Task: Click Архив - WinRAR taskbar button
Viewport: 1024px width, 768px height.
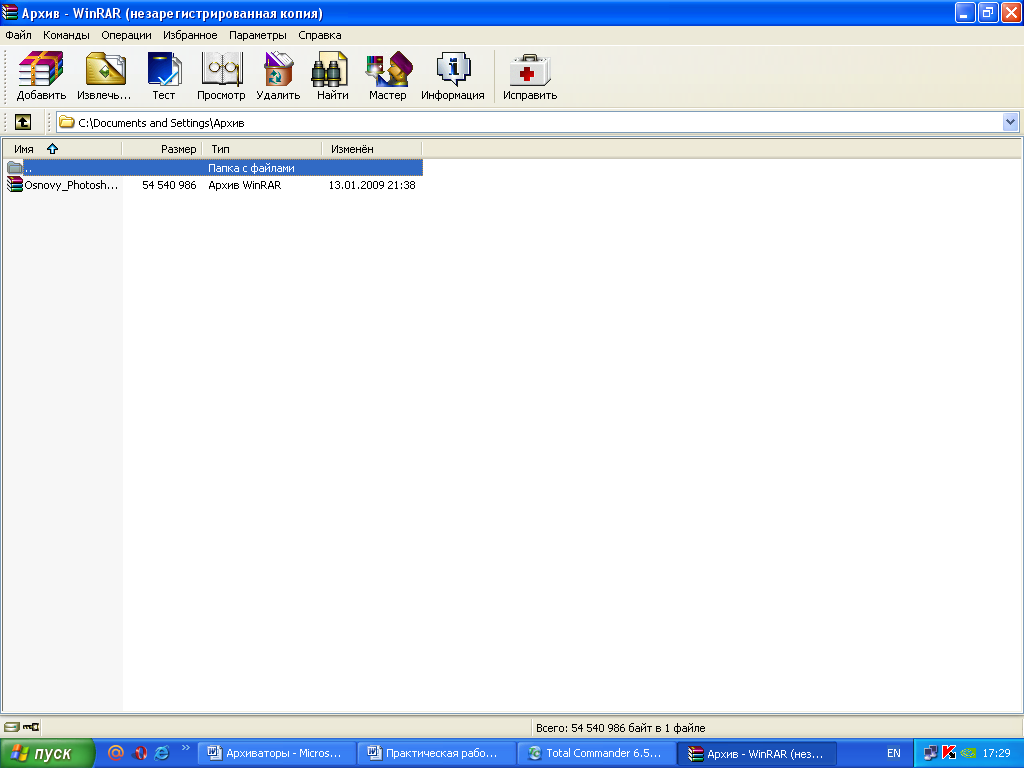Action: click(756, 753)
